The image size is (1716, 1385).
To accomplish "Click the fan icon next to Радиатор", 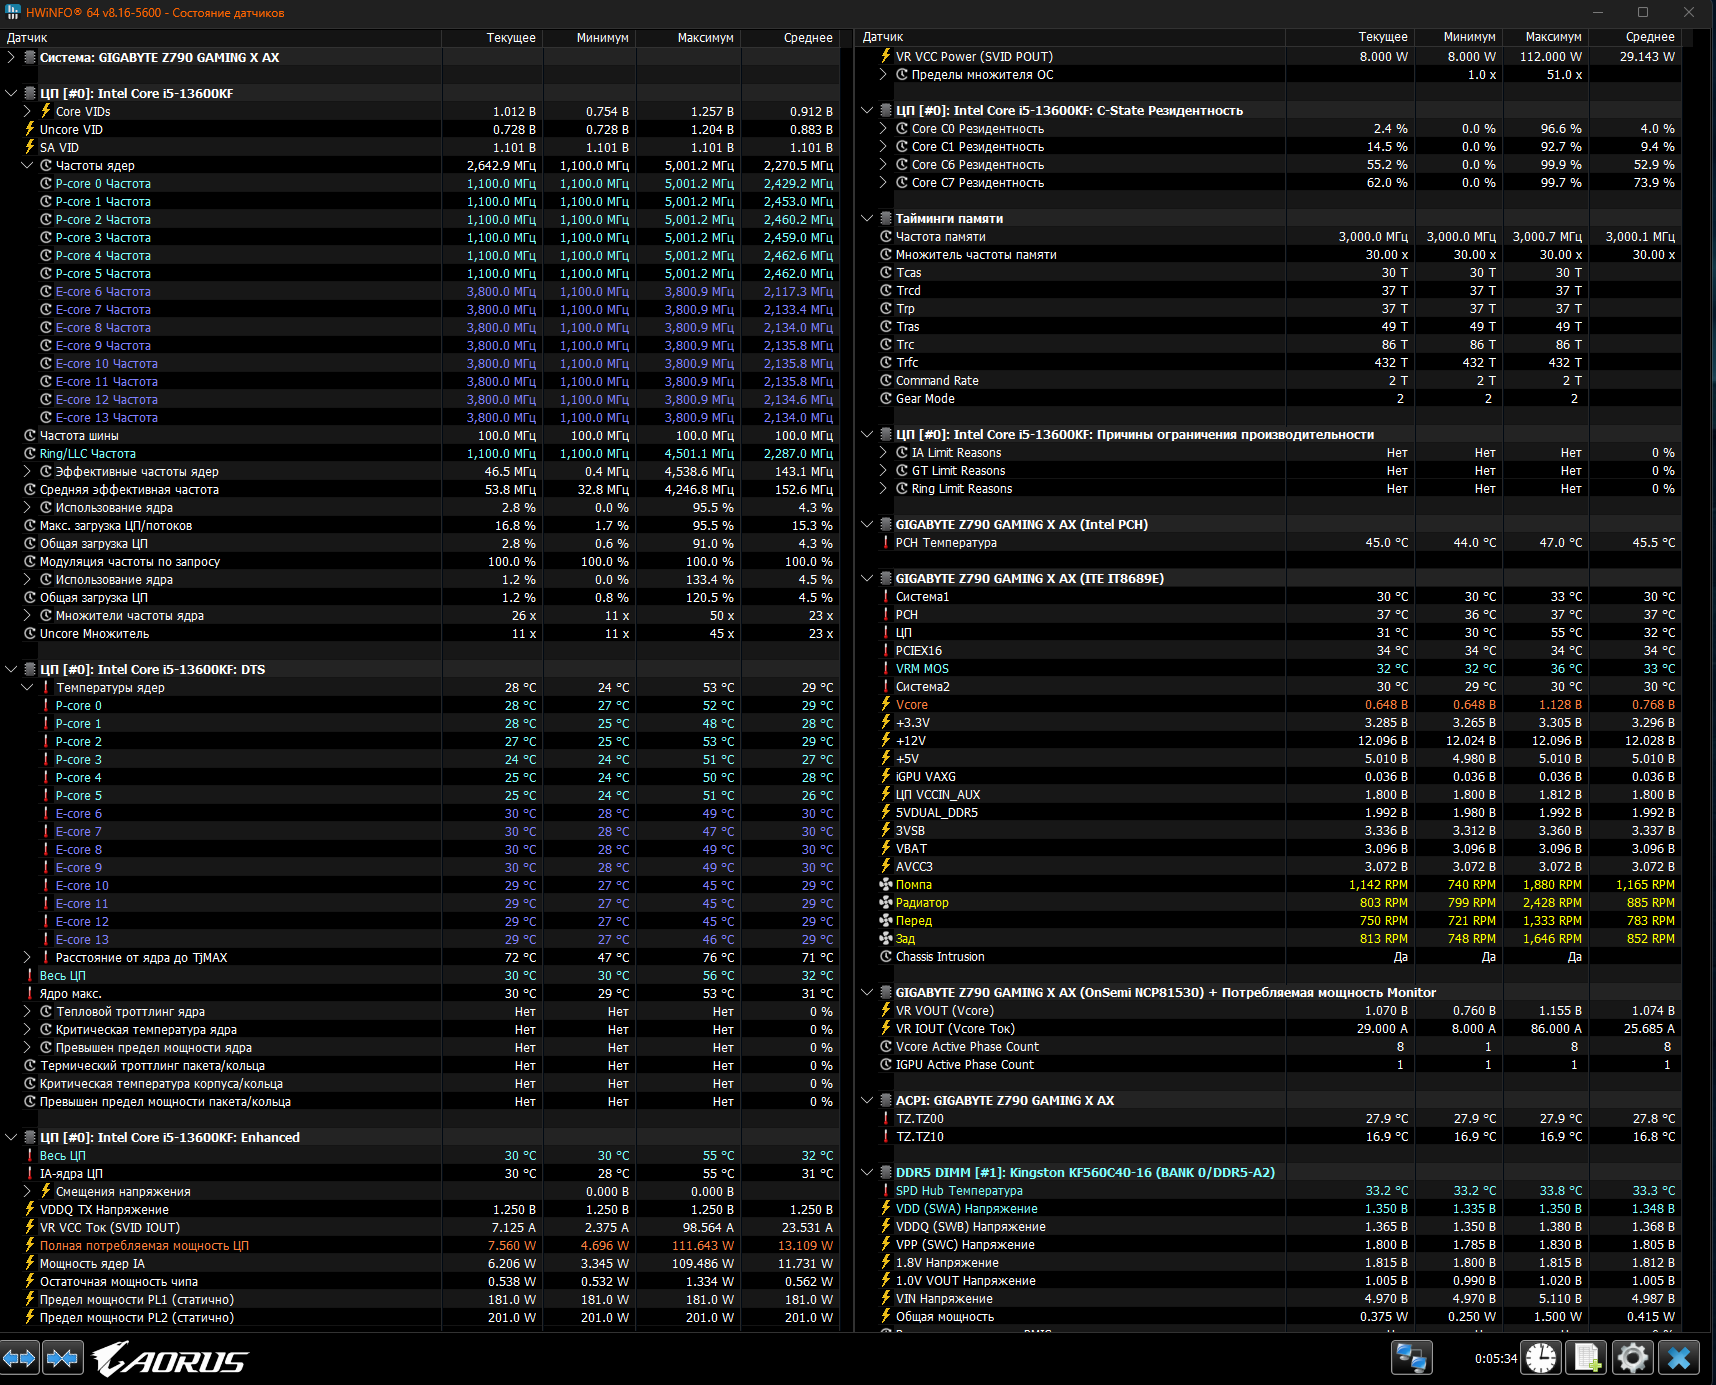I will pyautogui.click(x=885, y=902).
